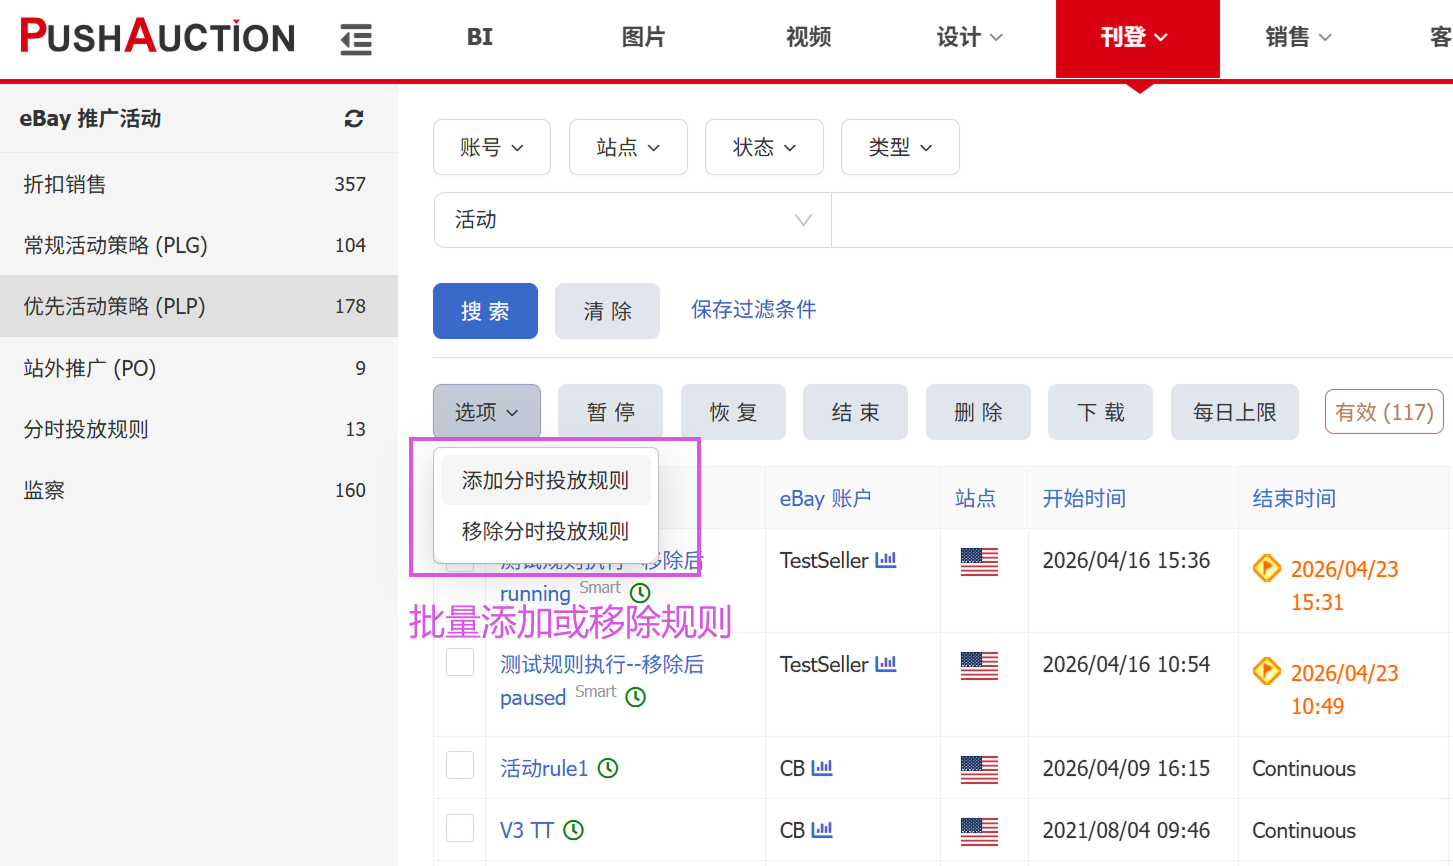
Task: Select the checkbox for the 活动rule1 row
Action: pos(460,766)
